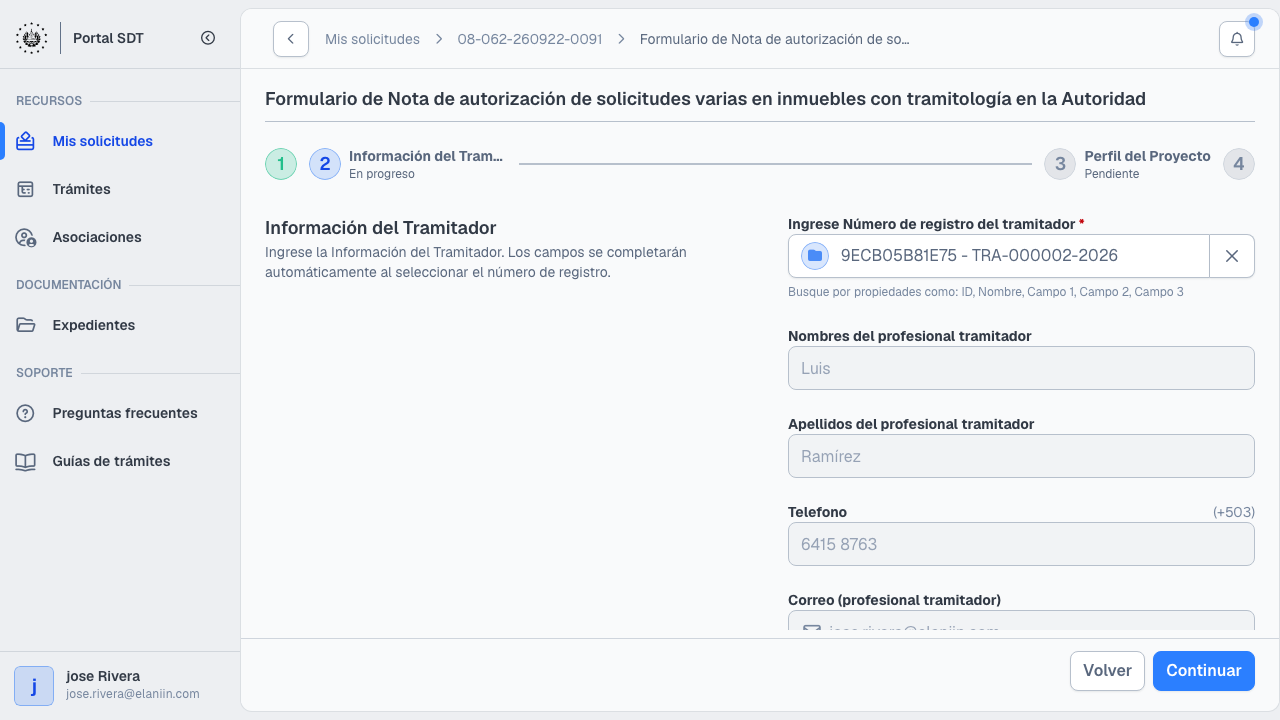Click the Formulario de Nota breadcrumb text
Image resolution: width=1280 pixels, height=720 pixels.
[775, 39]
